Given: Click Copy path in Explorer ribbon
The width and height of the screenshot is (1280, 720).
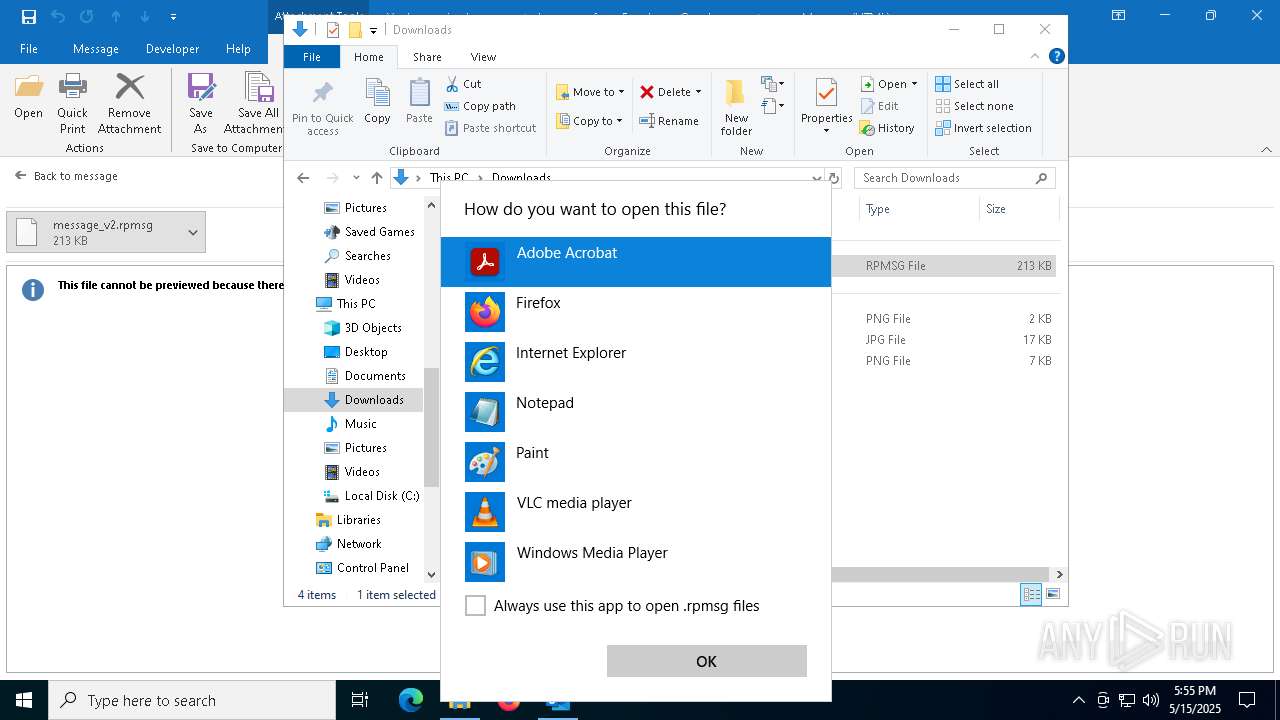Looking at the screenshot, I should pyautogui.click(x=480, y=106).
